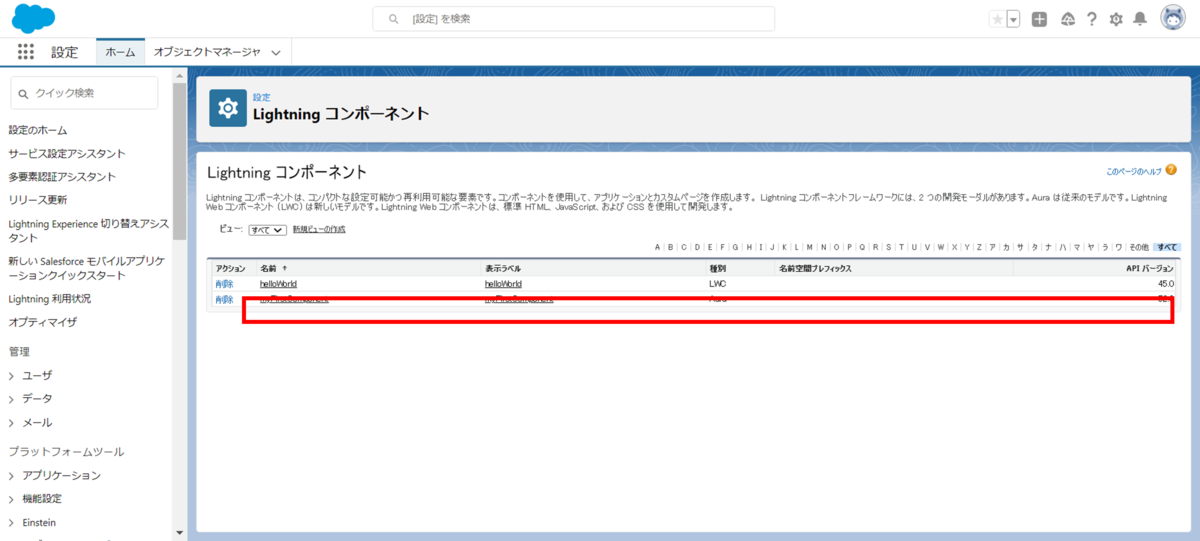
Task: Click the LWC type cell
Action: (717, 284)
